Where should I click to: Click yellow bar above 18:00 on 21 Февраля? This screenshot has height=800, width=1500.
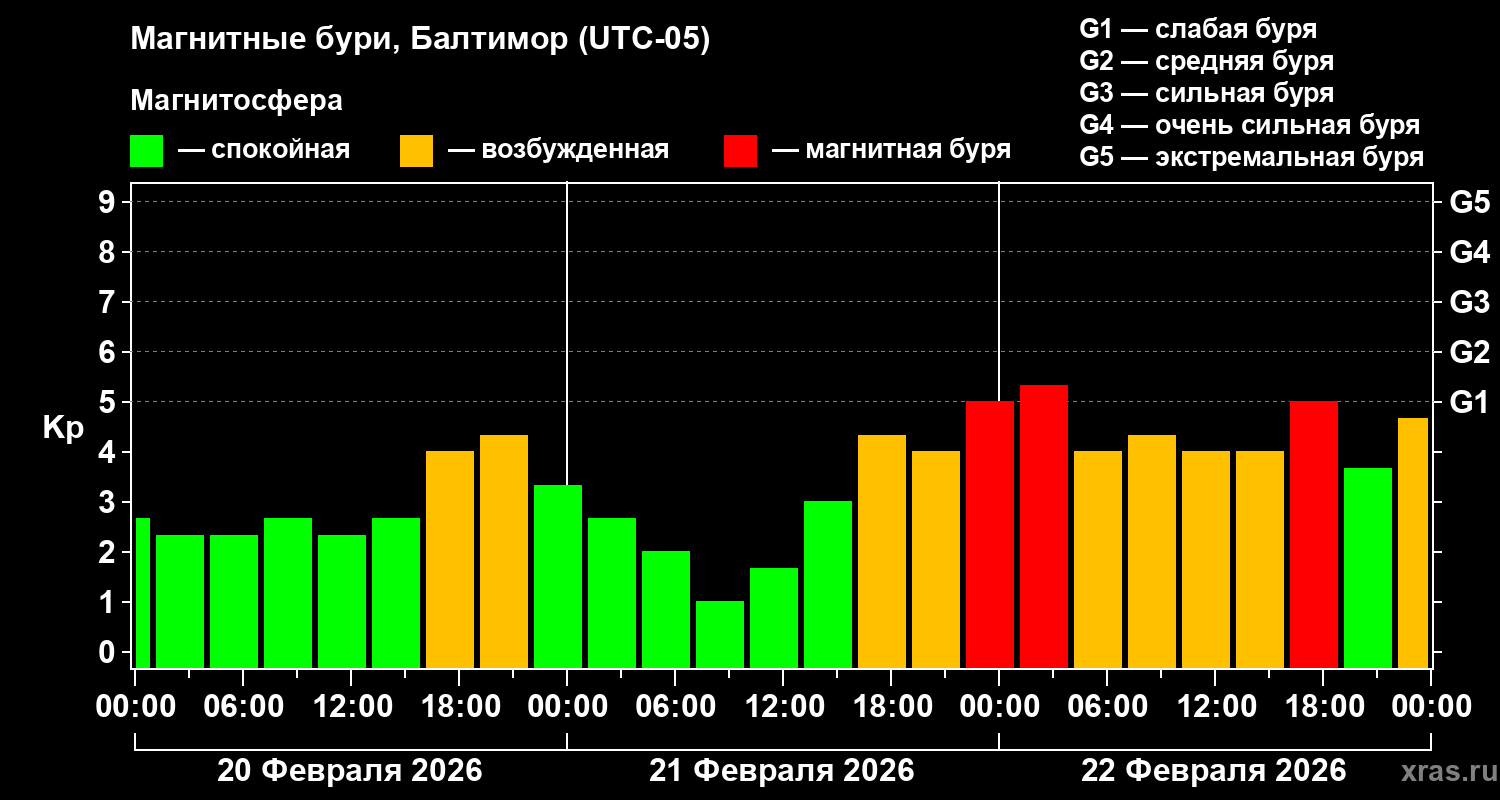pyautogui.click(x=882, y=551)
